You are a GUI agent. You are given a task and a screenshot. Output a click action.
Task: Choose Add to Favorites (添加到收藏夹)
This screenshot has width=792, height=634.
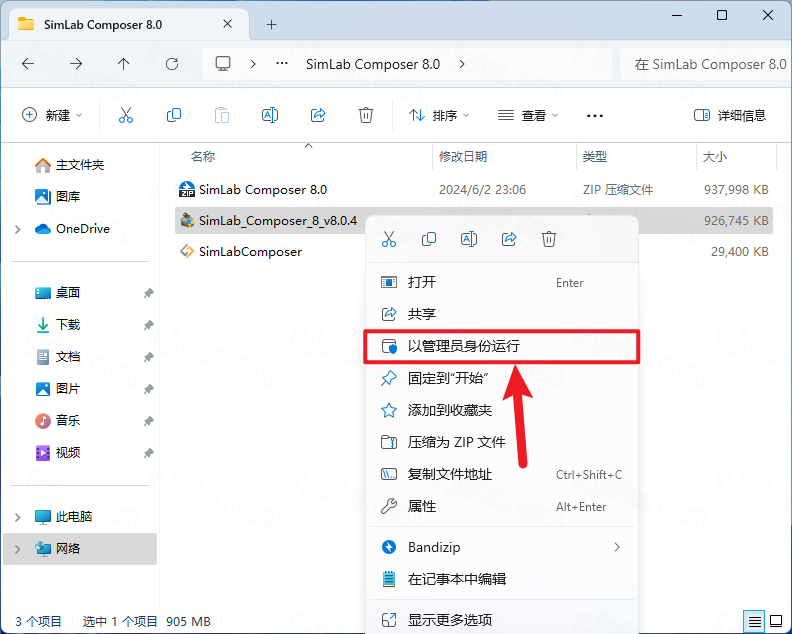(x=502, y=410)
